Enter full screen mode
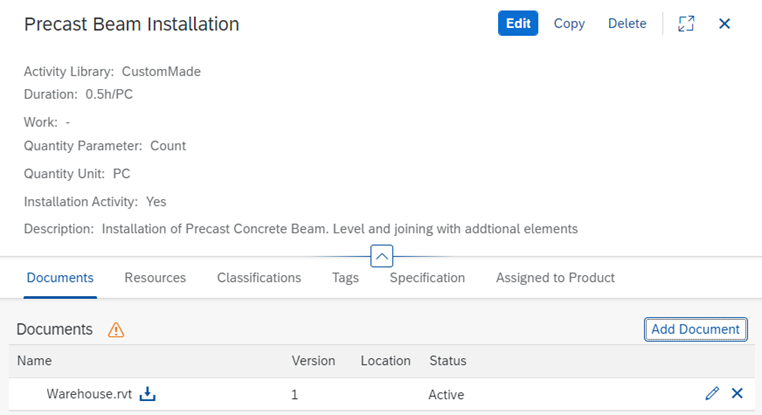 pyautogui.click(x=686, y=23)
